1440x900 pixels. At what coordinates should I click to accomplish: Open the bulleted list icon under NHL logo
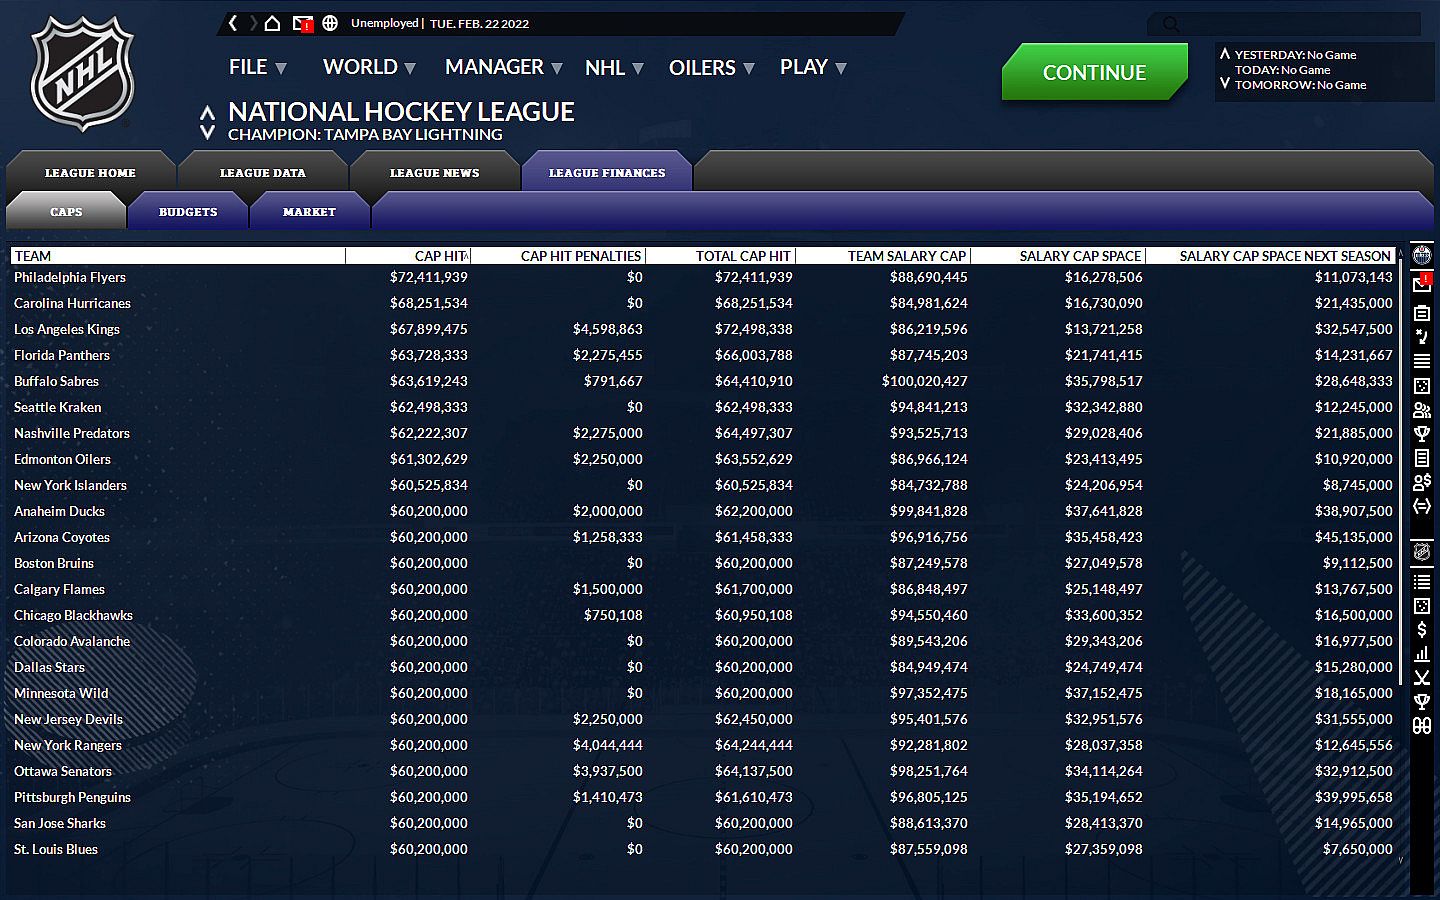click(1421, 581)
